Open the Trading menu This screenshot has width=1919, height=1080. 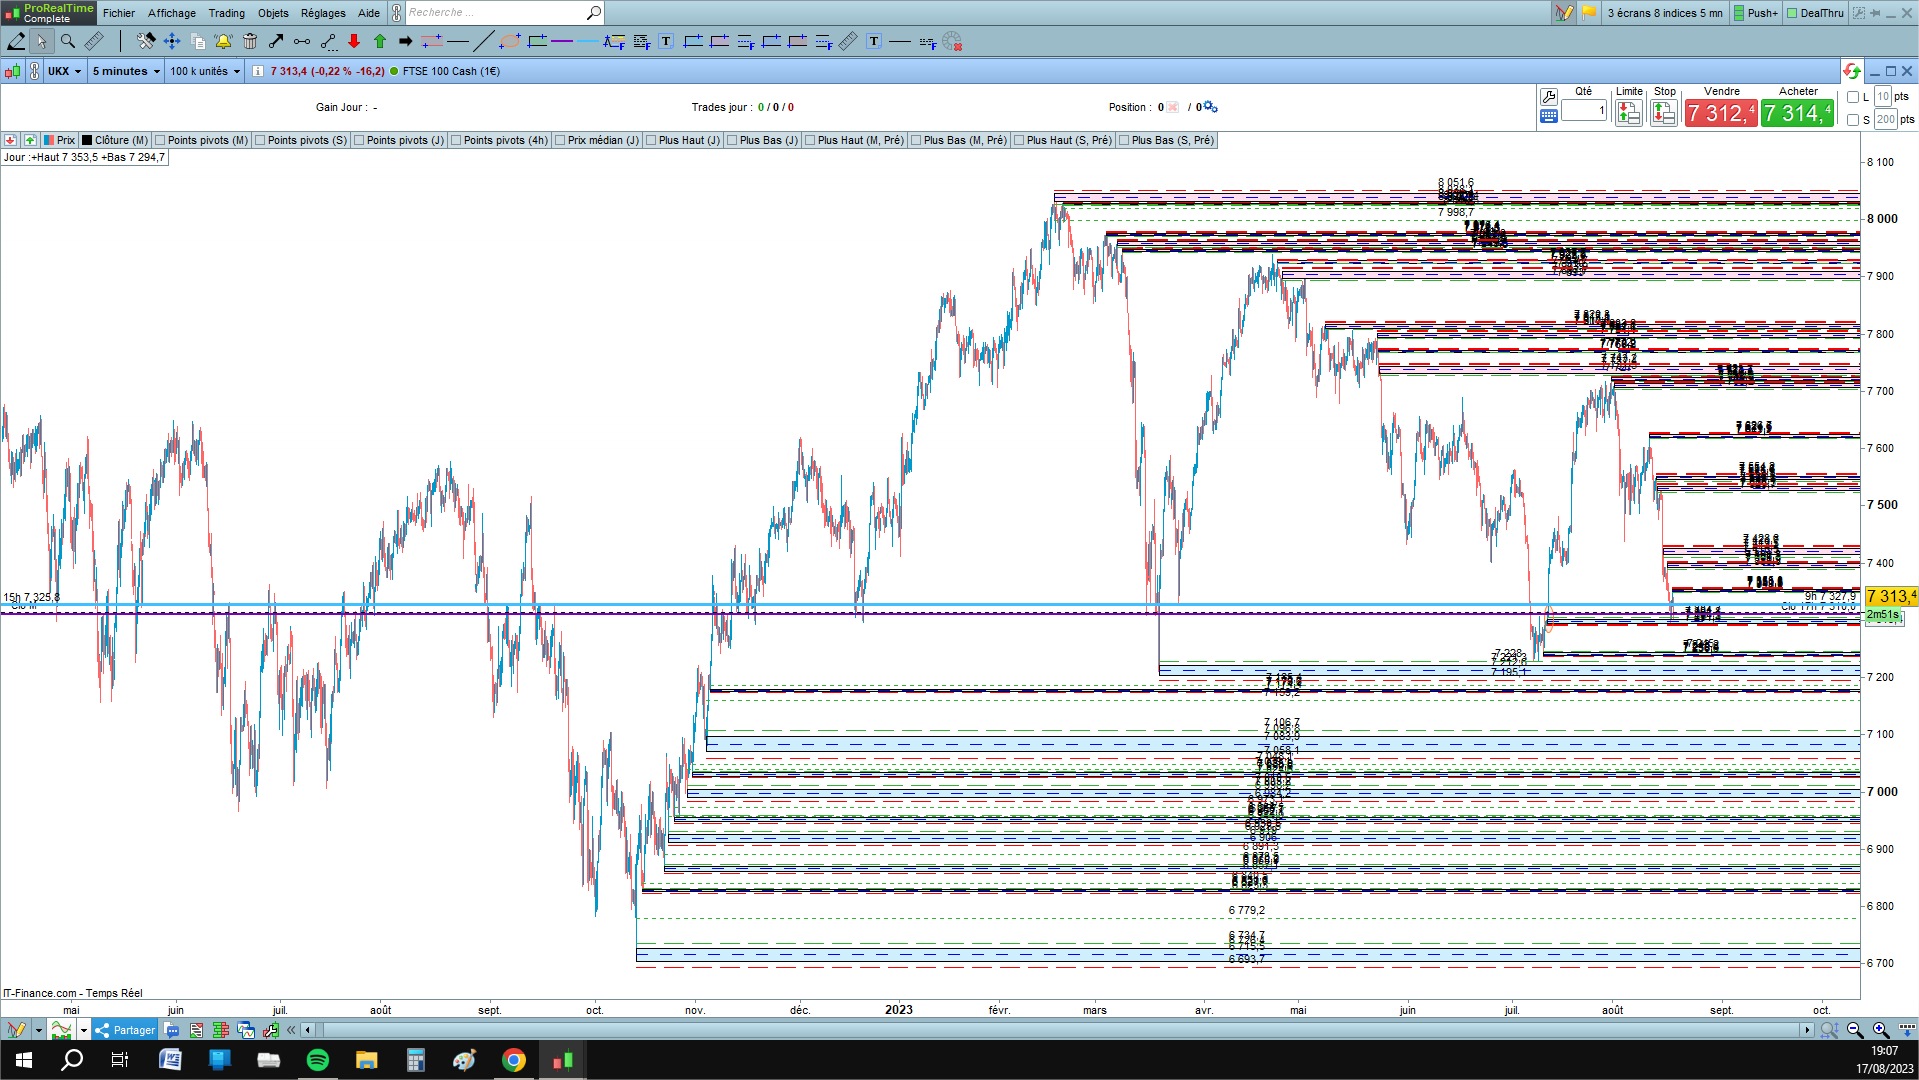[226, 13]
